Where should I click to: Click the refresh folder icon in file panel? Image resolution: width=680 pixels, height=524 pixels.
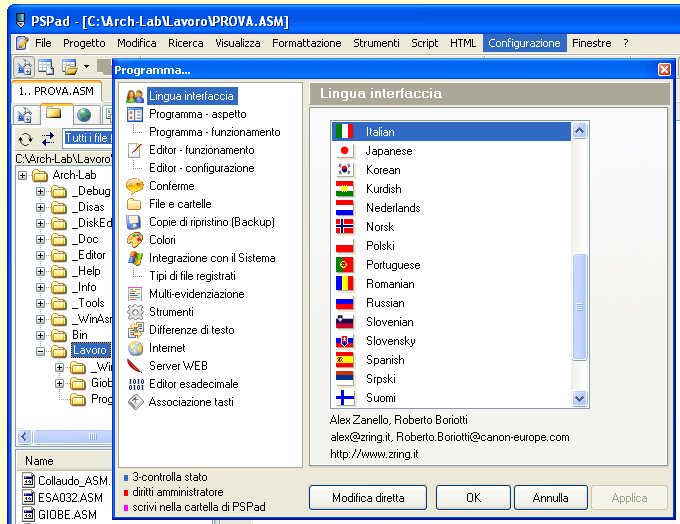(26, 139)
